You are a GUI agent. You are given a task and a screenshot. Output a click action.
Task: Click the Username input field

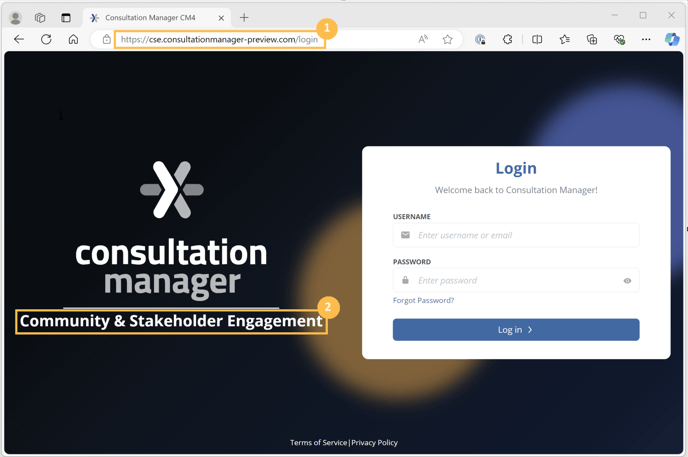click(516, 235)
